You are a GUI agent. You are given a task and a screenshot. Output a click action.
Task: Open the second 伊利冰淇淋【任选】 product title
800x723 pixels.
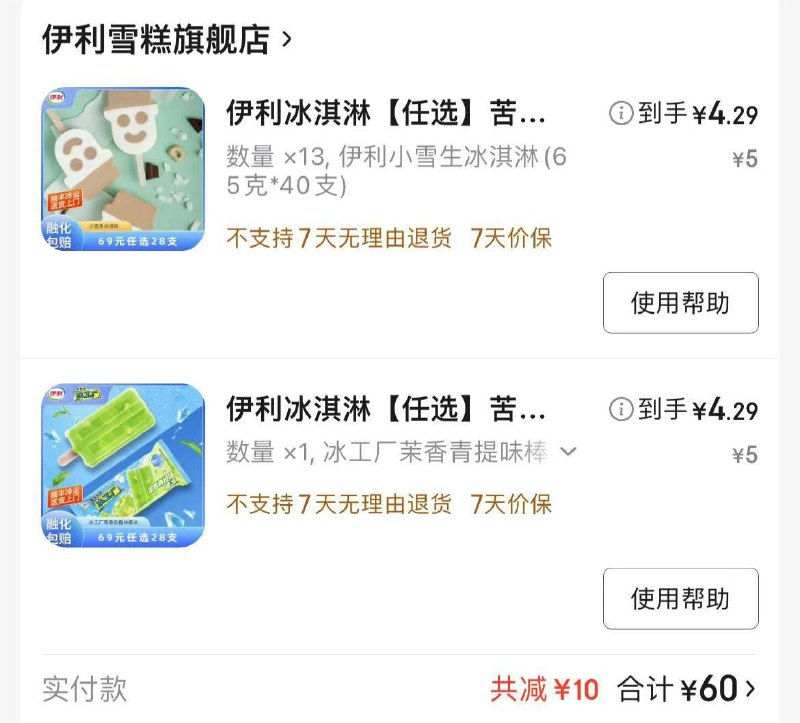pos(386,409)
